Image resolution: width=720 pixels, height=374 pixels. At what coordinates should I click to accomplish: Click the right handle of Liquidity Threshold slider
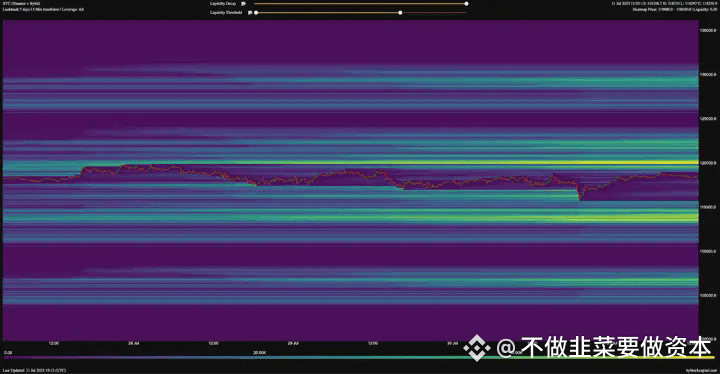point(400,13)
